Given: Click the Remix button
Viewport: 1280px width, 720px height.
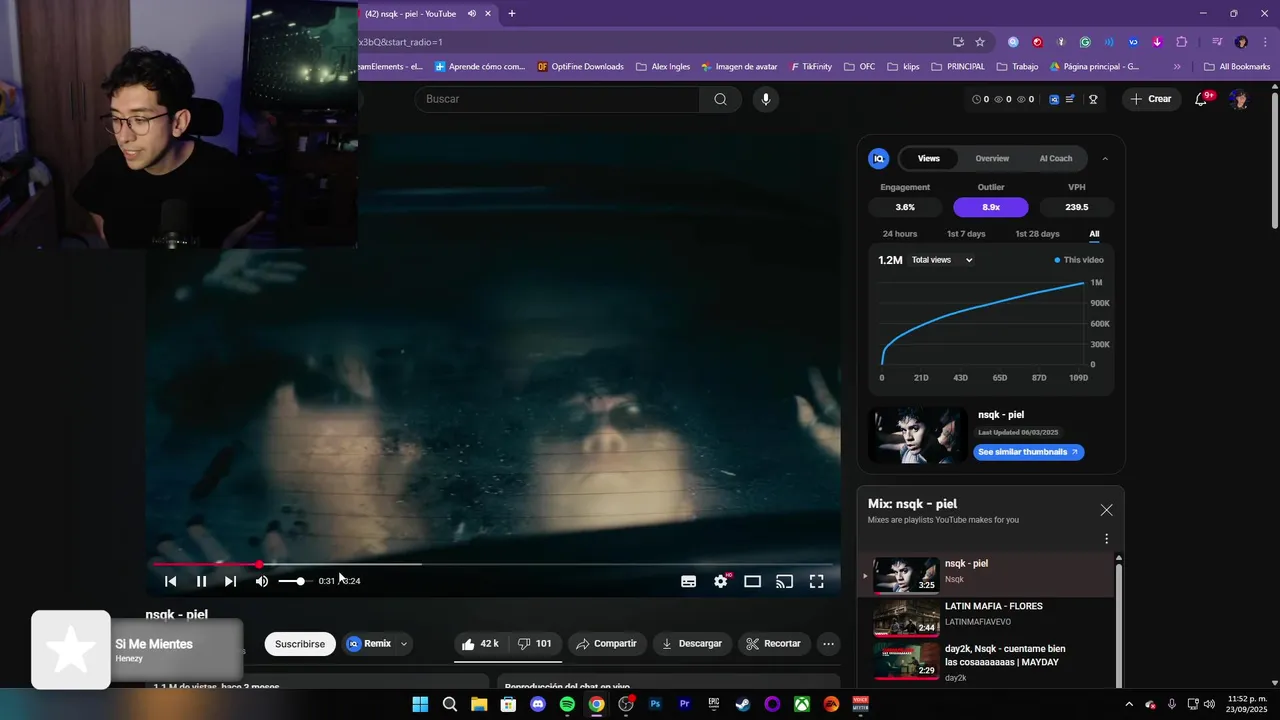Looking at the screenshot, I should tap(369, 644).
